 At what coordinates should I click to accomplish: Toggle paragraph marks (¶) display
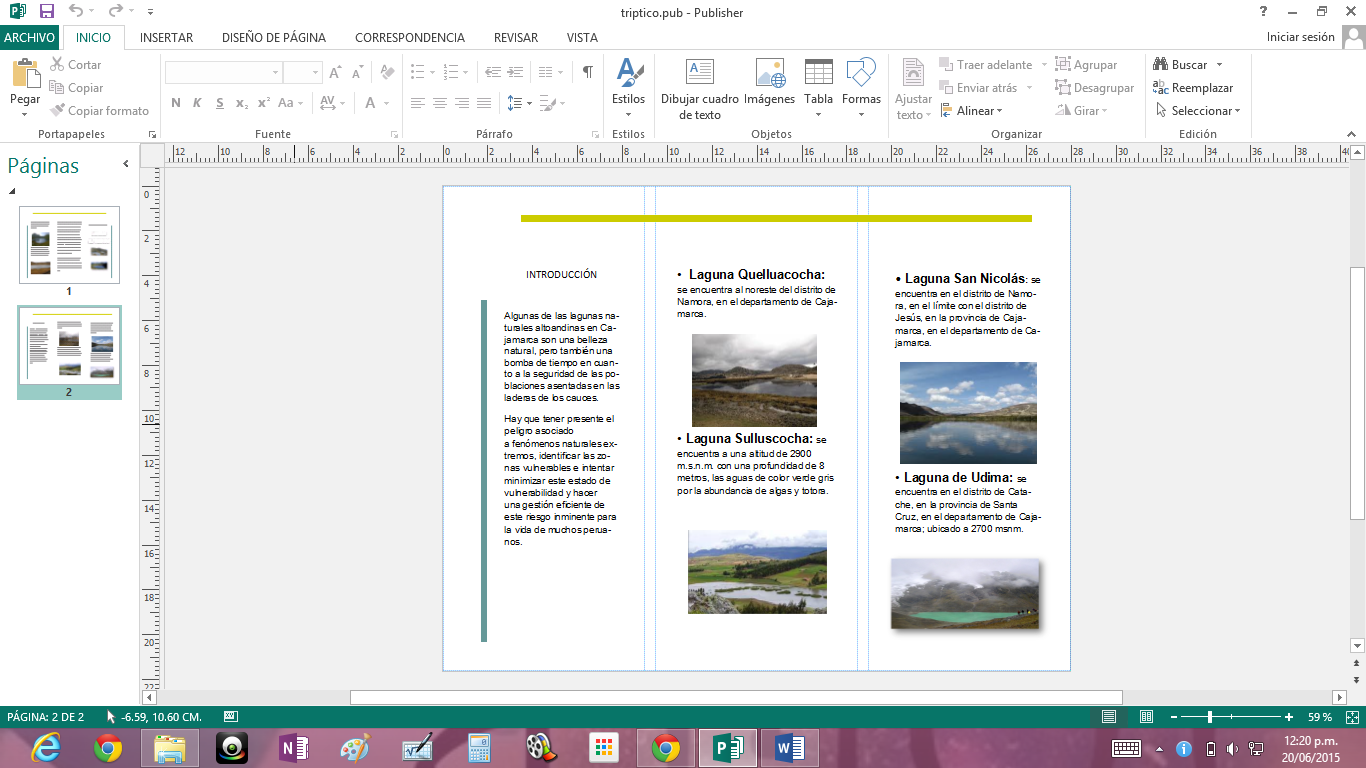(587, 72)
